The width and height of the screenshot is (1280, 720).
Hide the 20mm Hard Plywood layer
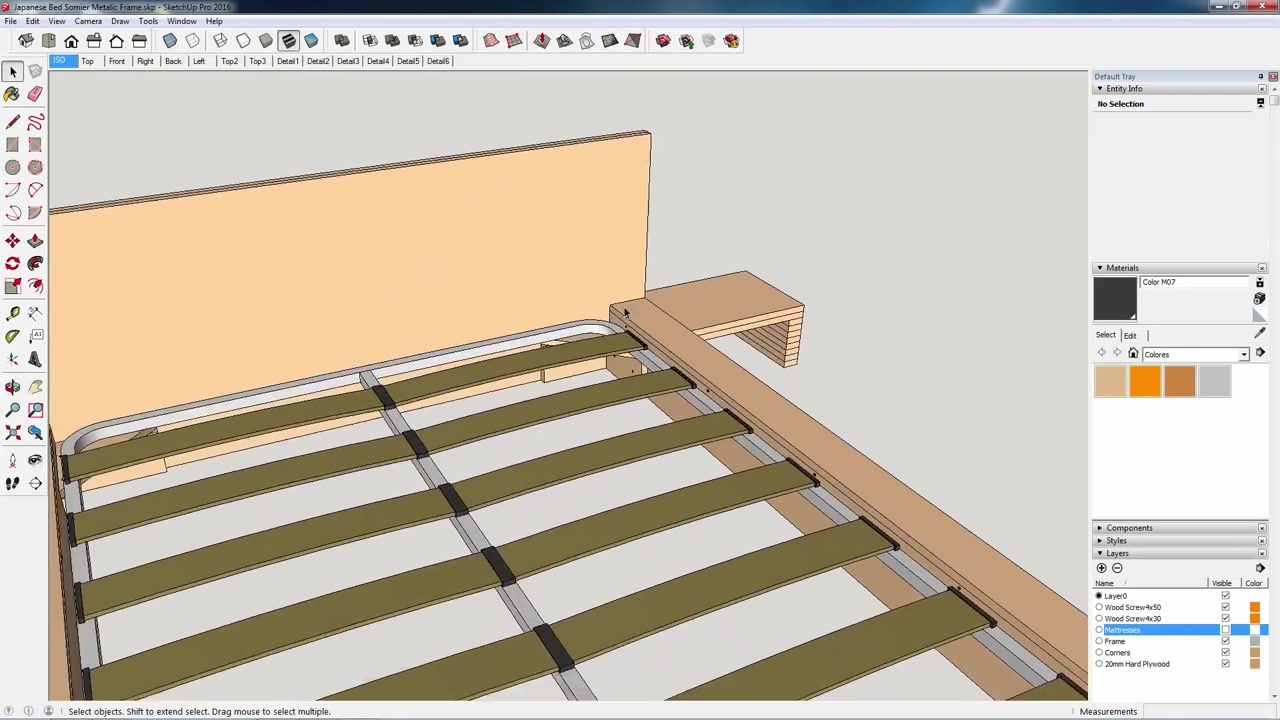click(x=1225, y=664)
